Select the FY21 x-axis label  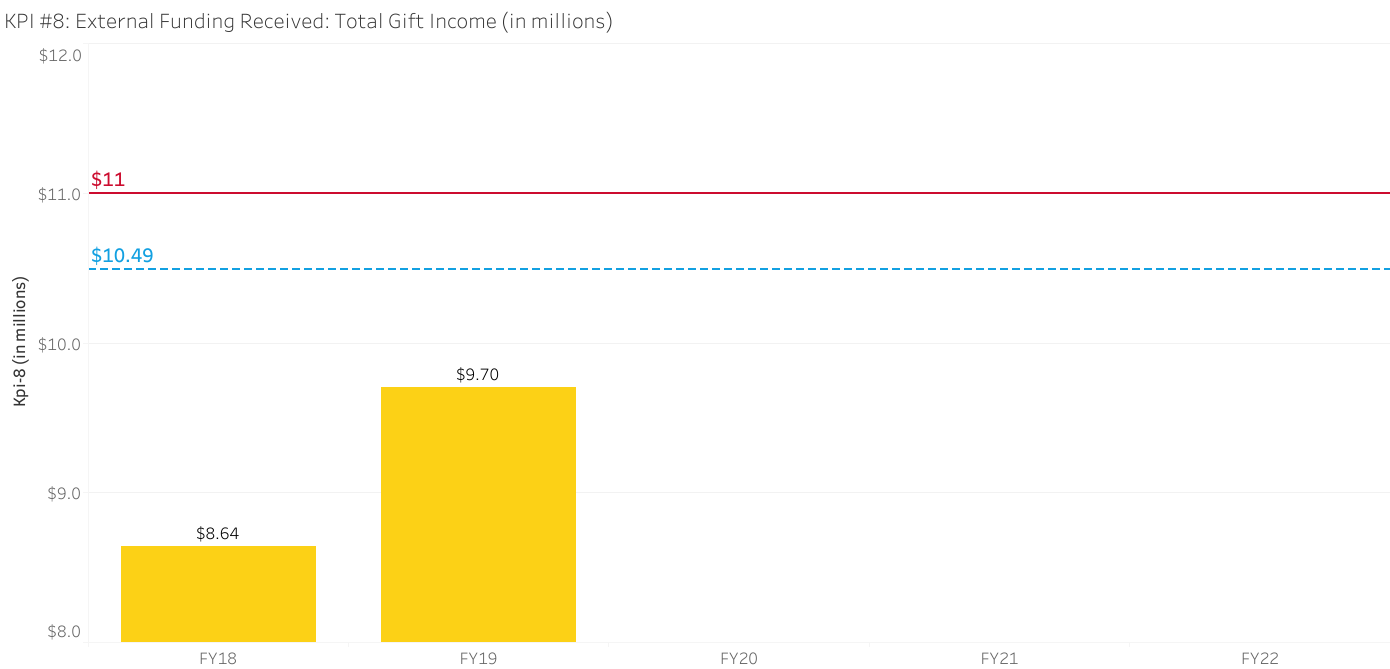999,658
